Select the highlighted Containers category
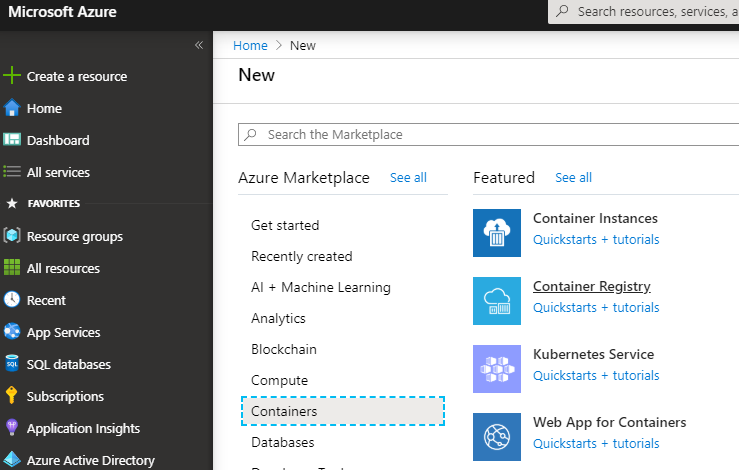The width and height of the screenshot is (739, 470). click(343, 411)
